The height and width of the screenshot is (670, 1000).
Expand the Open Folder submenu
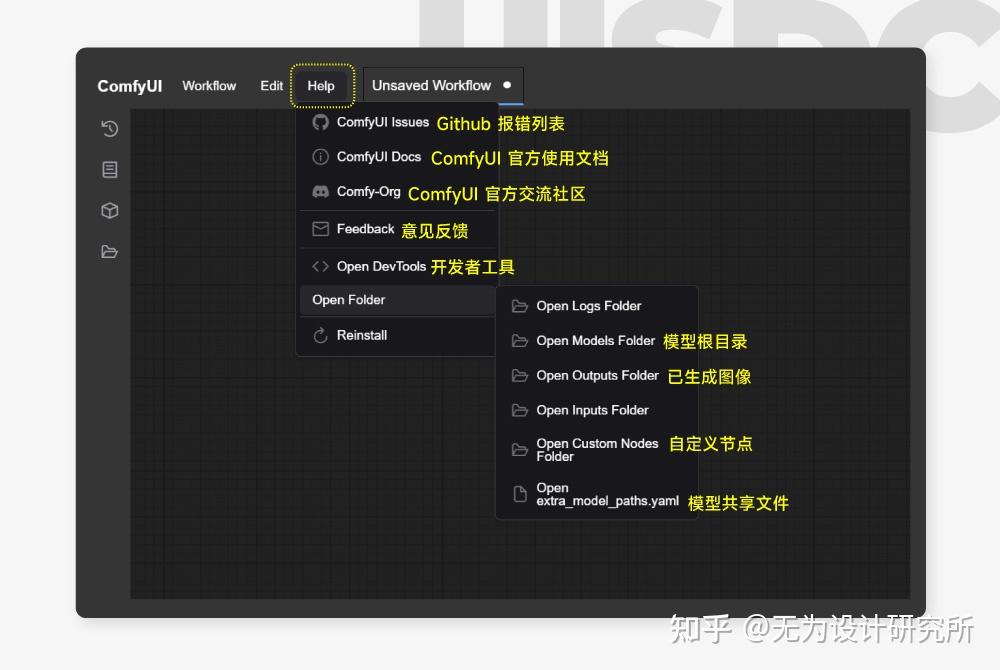349,300
